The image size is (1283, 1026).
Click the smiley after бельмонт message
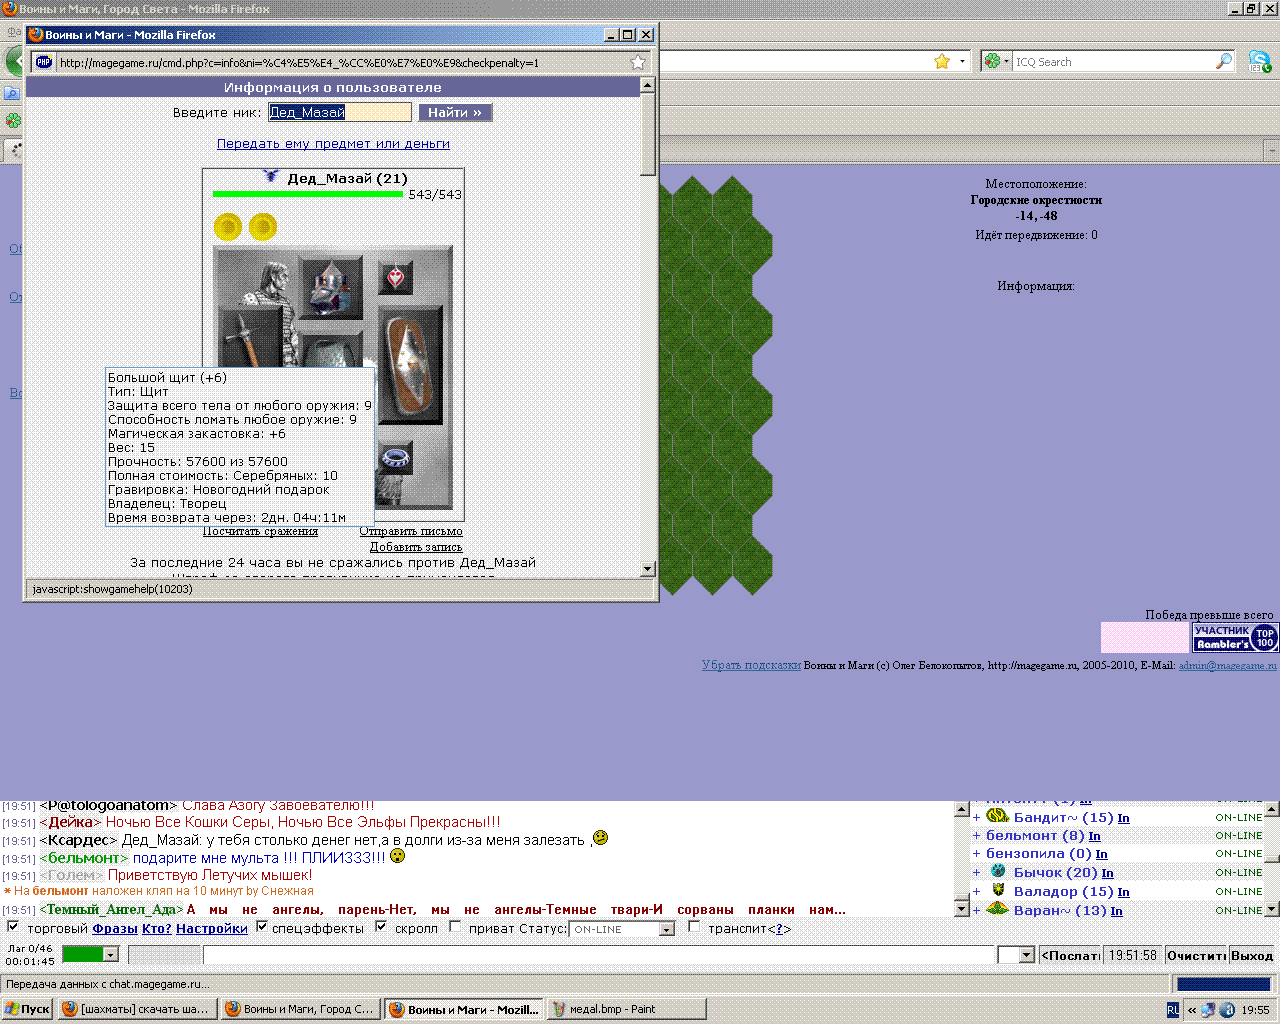397,856
